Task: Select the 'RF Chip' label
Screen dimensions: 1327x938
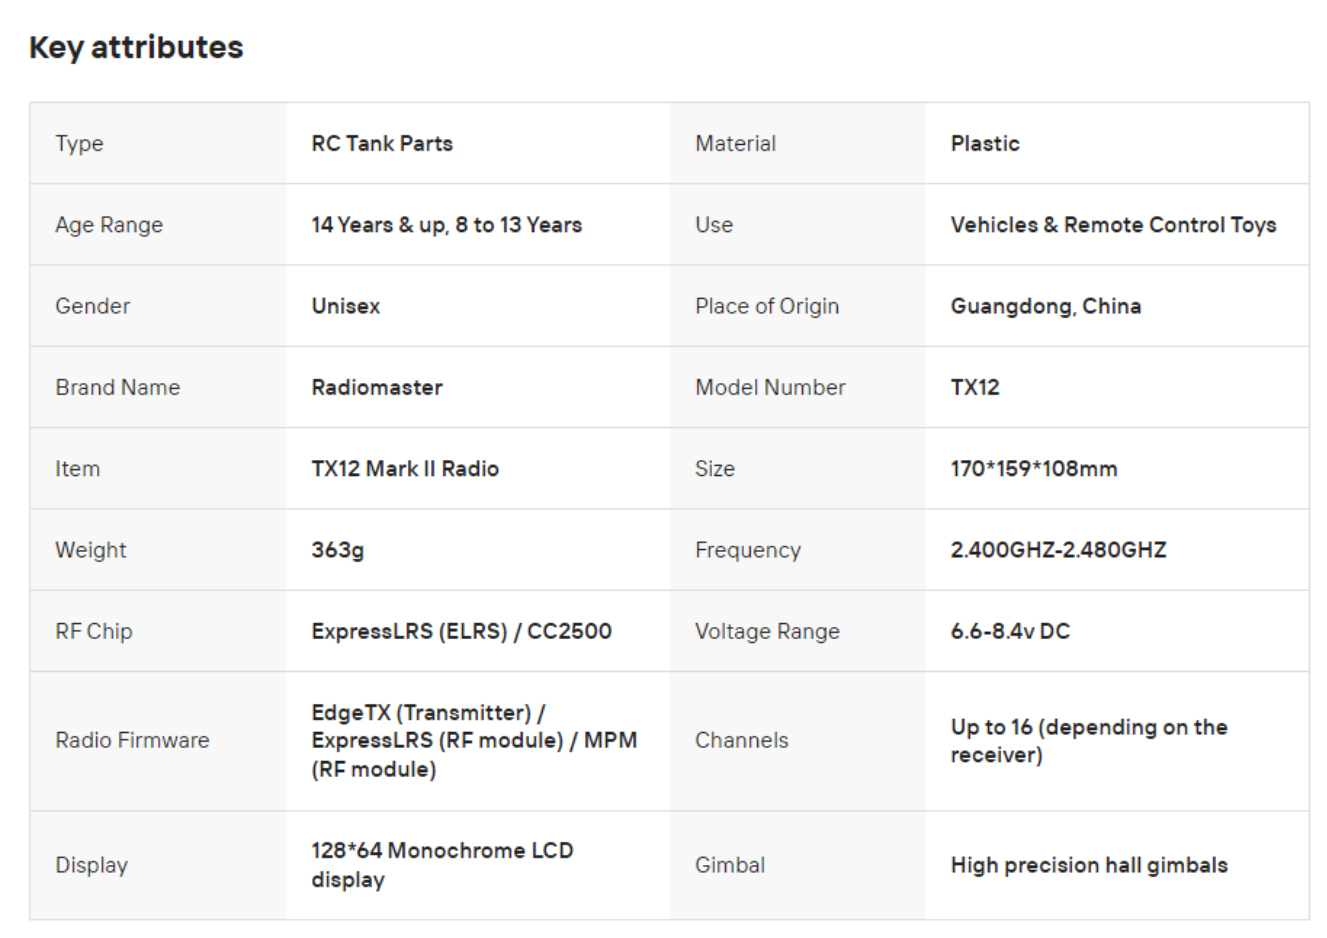Action: 94,631
